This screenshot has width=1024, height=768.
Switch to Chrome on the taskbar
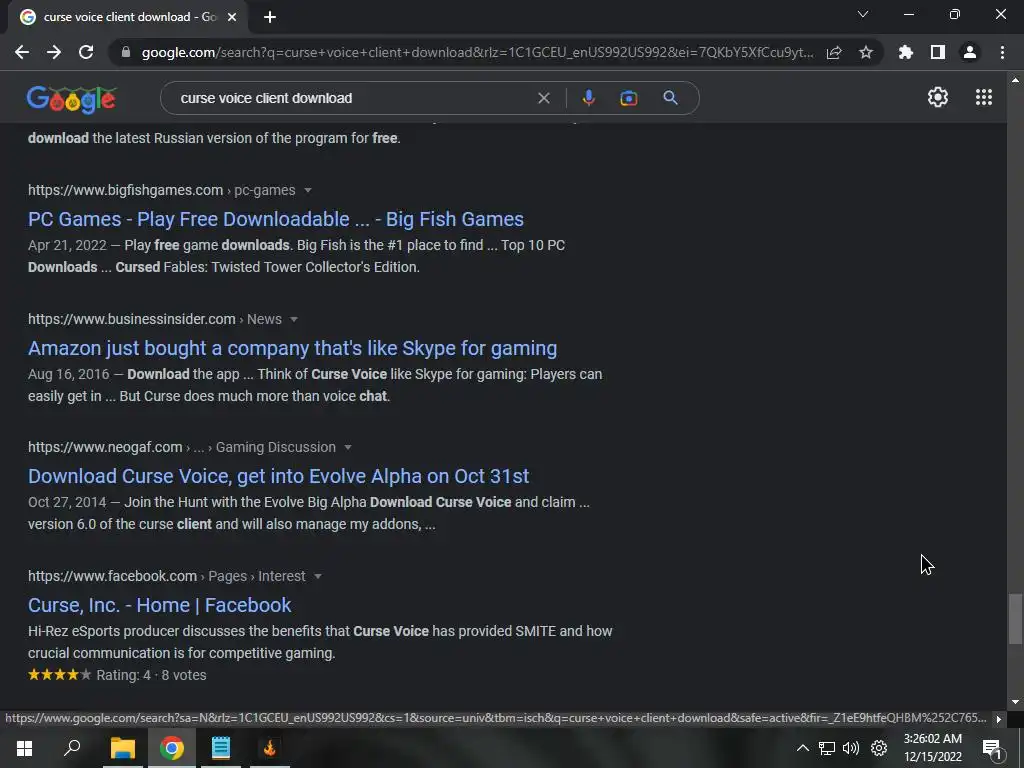172,748
